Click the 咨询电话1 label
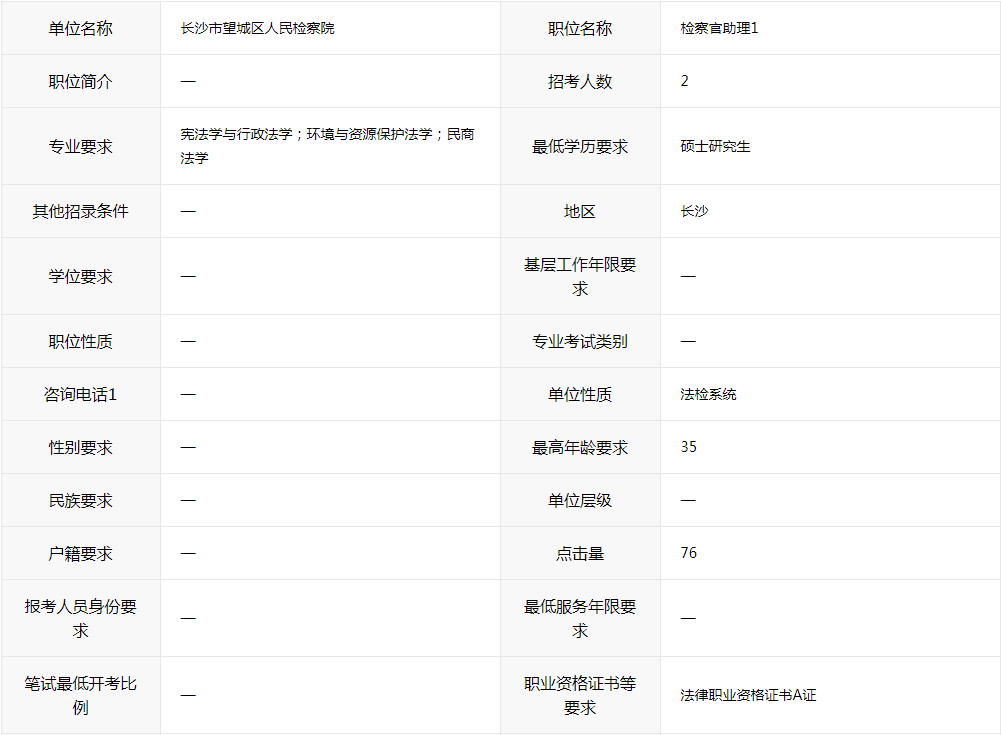Viewport: 1001px width, 735px height. [x=80, y=395]
